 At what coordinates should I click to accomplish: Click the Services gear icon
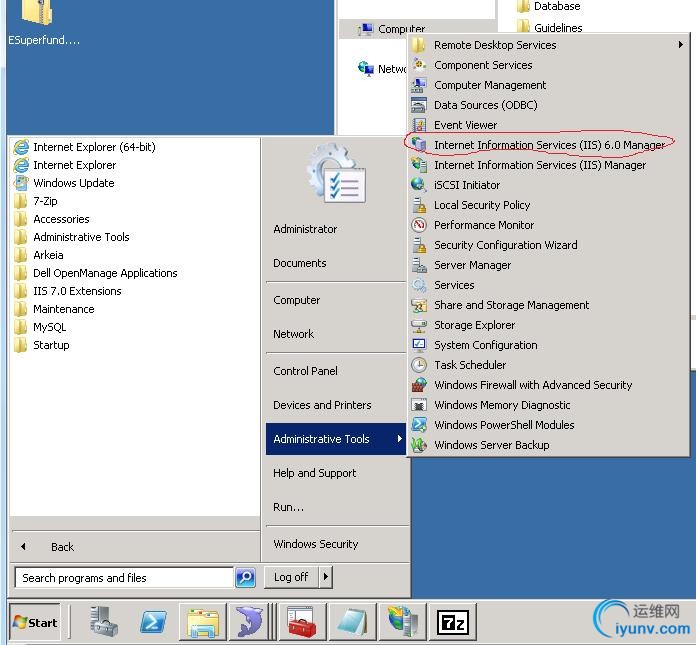point(419,285)
